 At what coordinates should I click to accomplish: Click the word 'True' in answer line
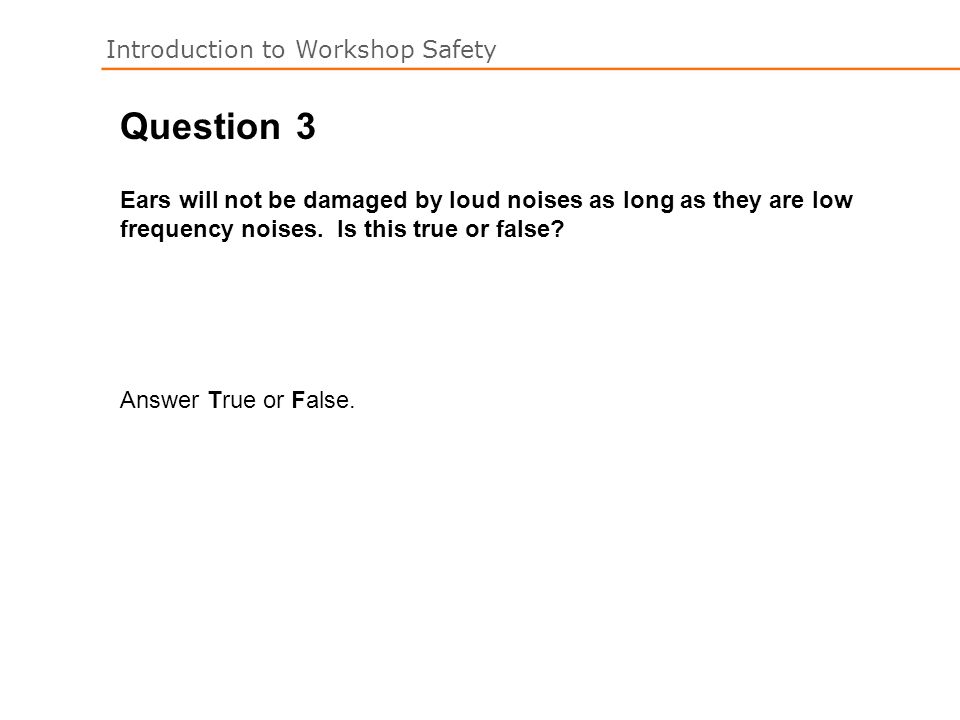click(232, 400)
